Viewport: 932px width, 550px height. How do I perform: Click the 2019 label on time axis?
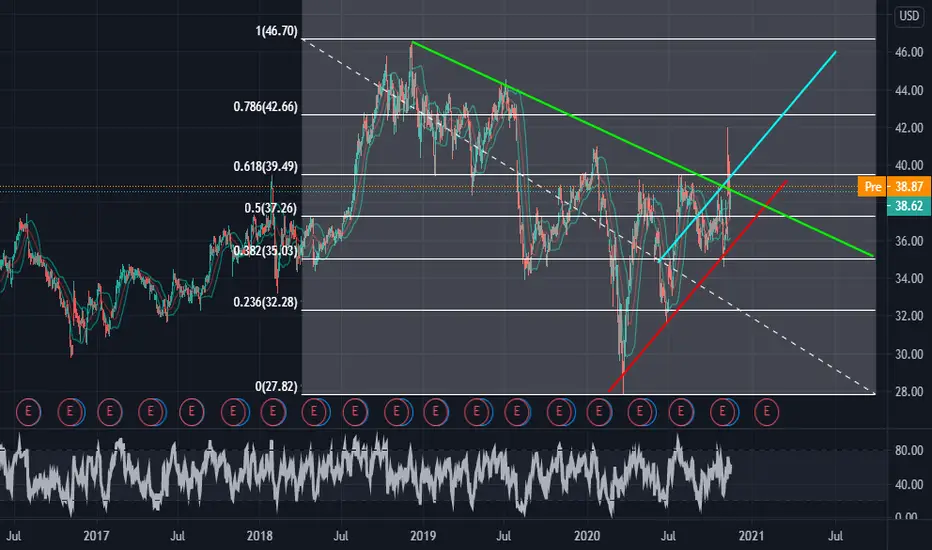pos(423,536)
